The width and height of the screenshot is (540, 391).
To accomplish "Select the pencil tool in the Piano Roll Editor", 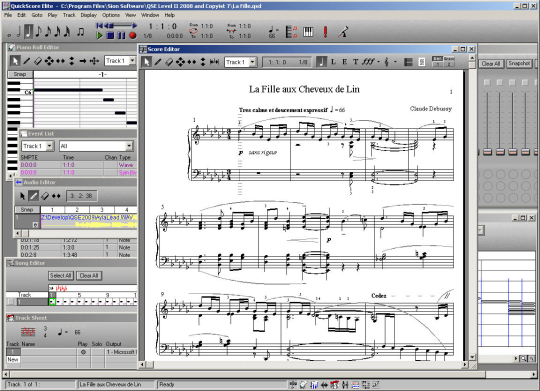I will (x=27, y=61).
